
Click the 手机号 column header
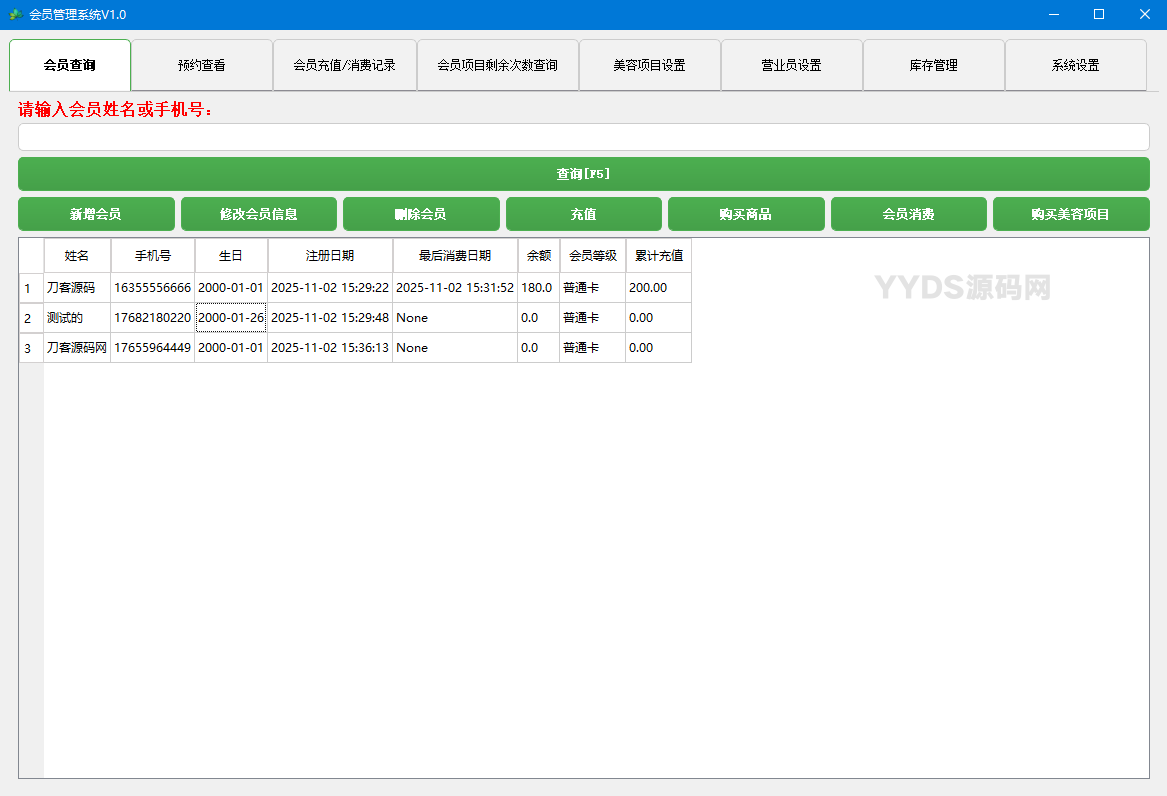(x=152, y=255)
